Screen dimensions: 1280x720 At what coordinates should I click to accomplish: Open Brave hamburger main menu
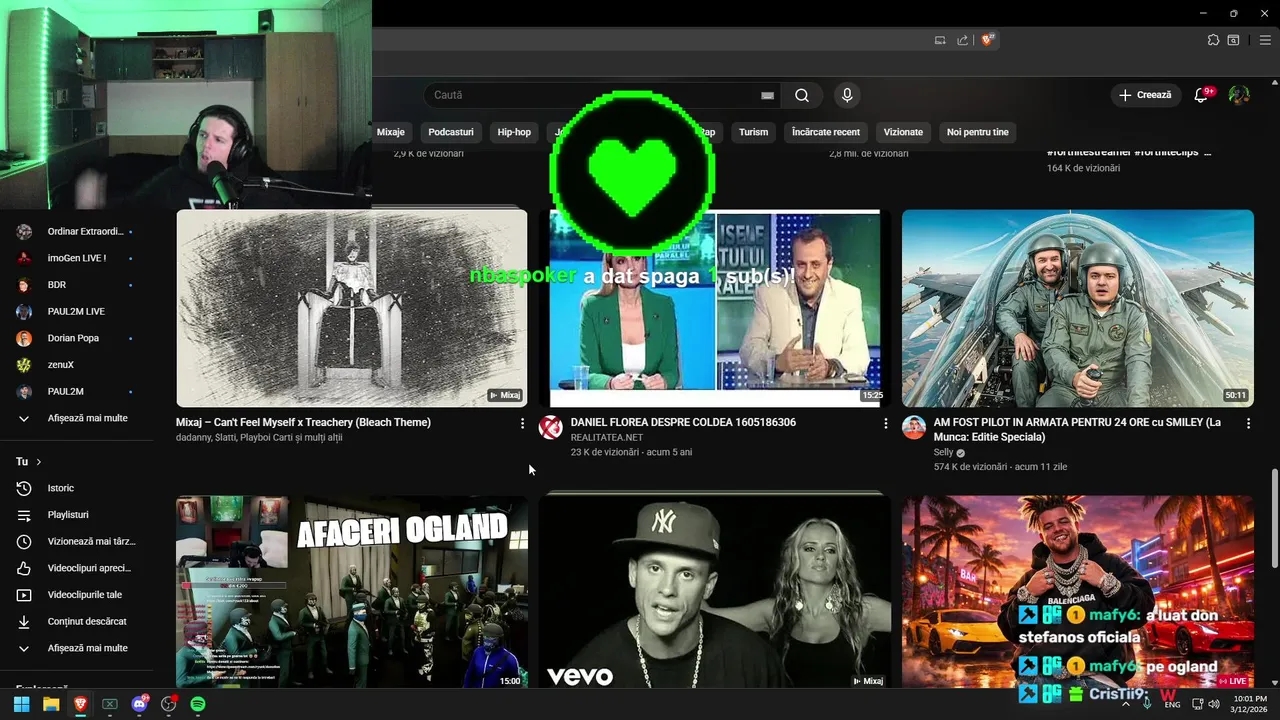1265,40
